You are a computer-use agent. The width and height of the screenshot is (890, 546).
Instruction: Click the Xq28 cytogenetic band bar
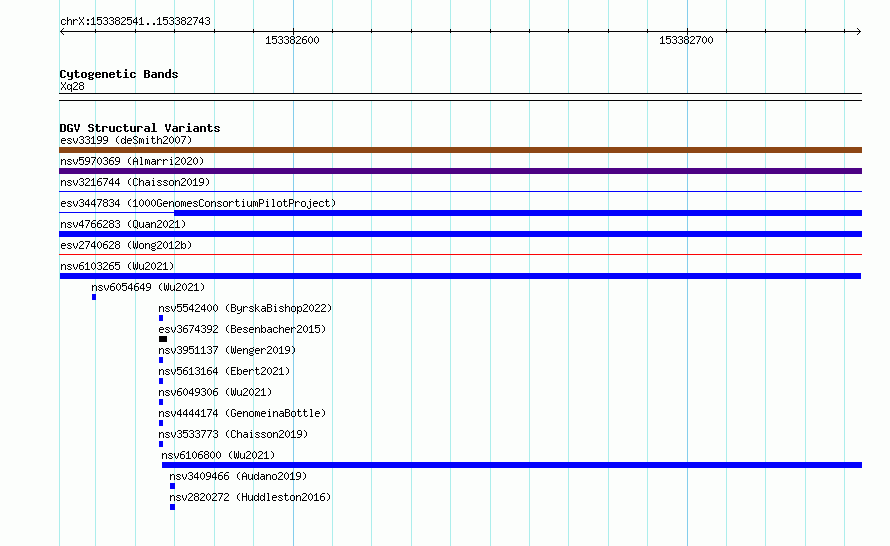tap(460, 97)
